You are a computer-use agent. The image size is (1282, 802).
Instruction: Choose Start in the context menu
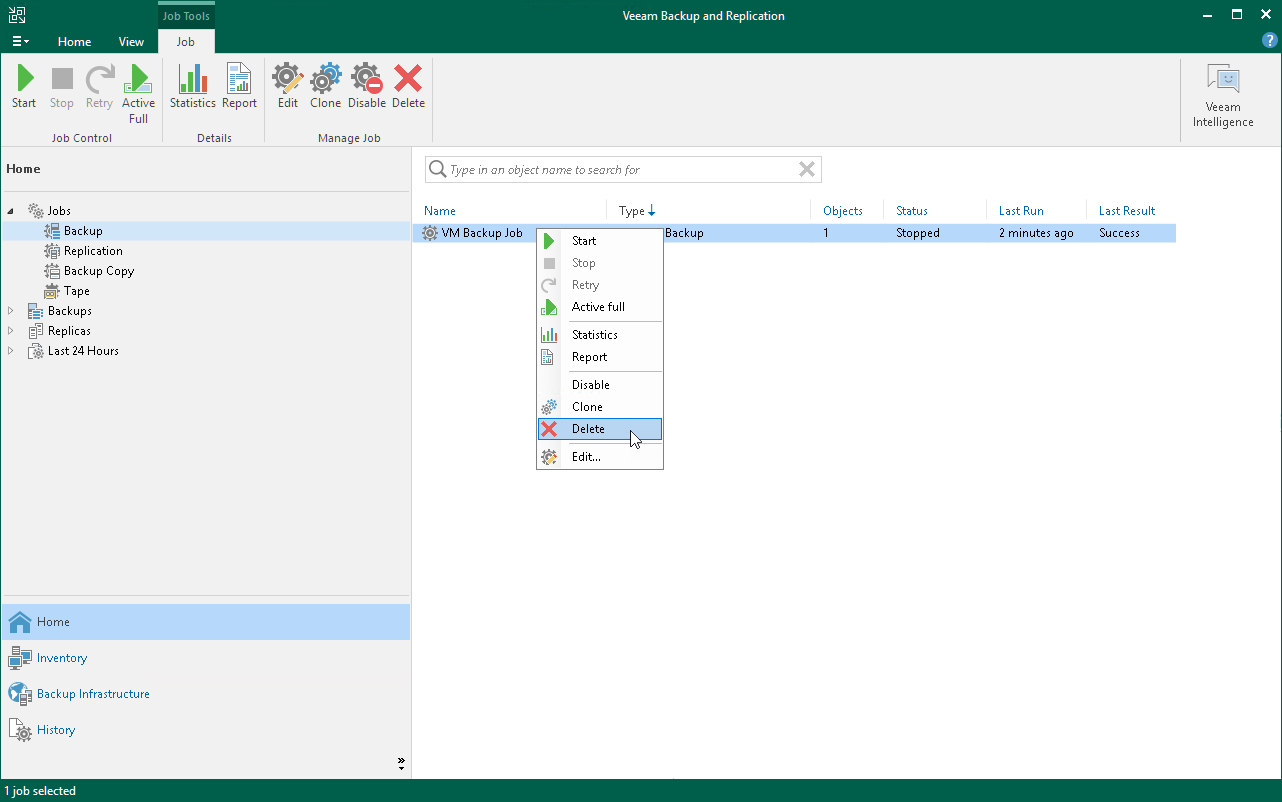[x=600, y=241]
